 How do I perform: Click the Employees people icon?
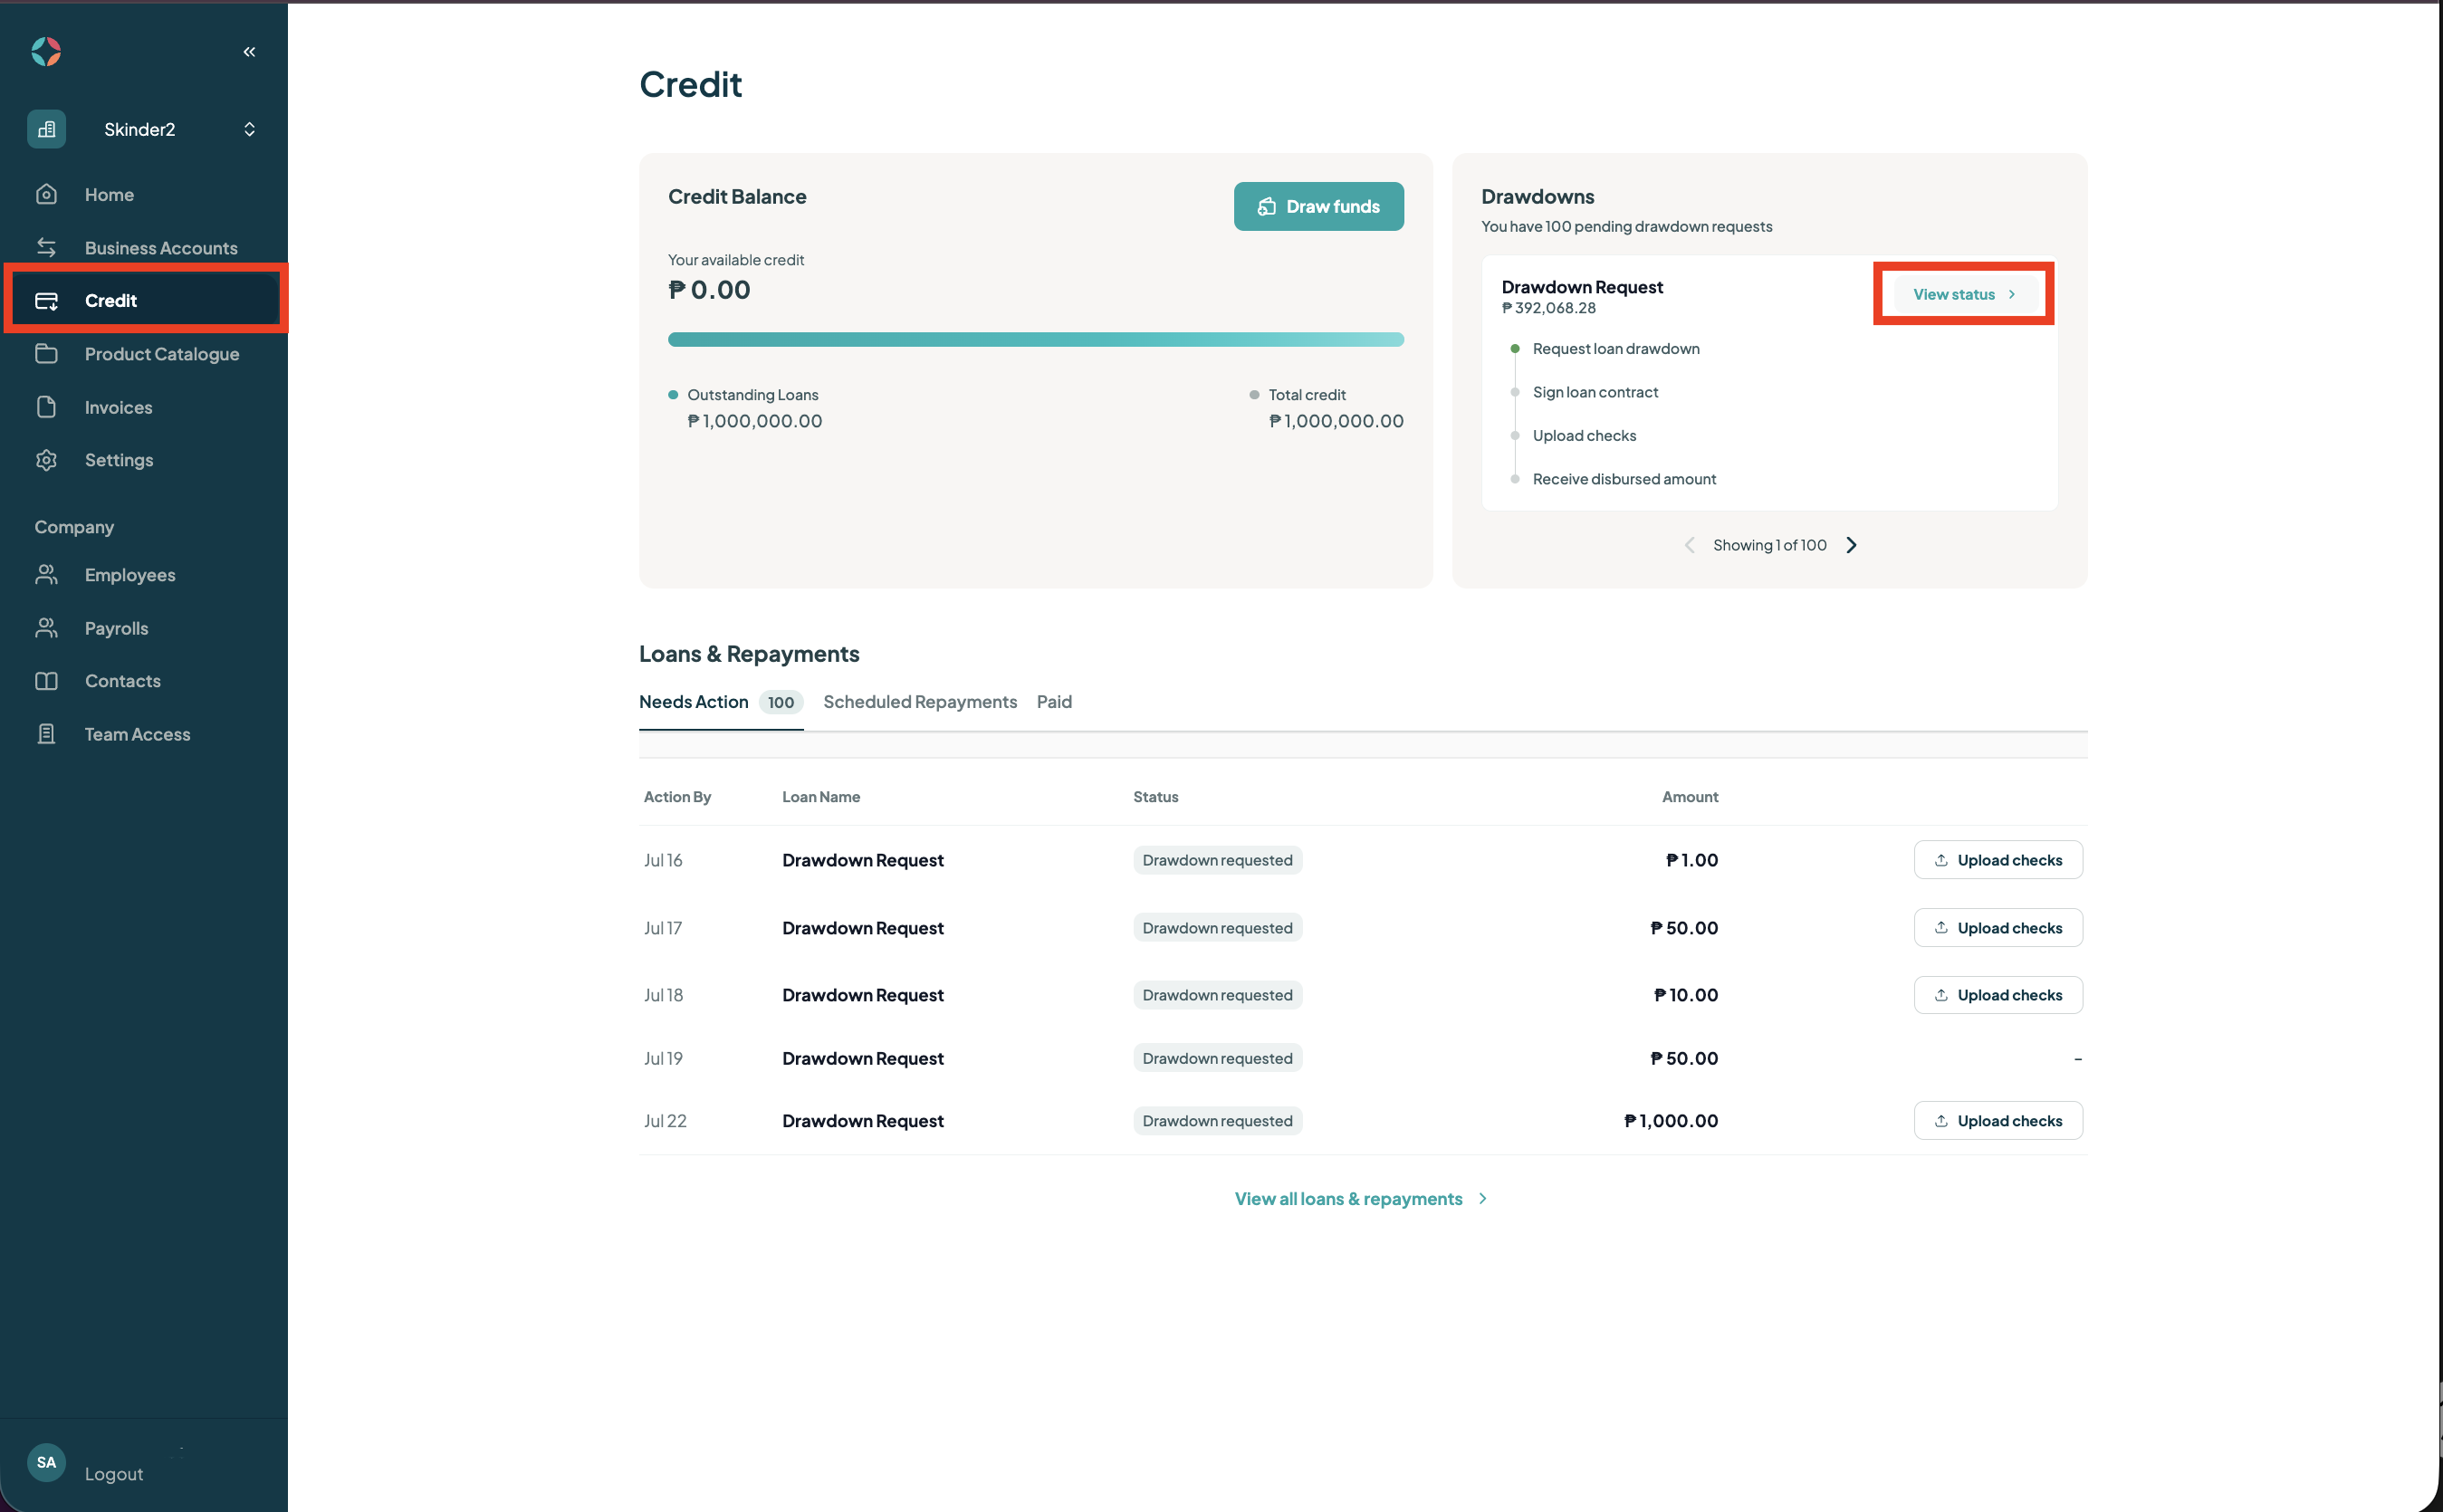pyautogui.click(x=46, y=574)
